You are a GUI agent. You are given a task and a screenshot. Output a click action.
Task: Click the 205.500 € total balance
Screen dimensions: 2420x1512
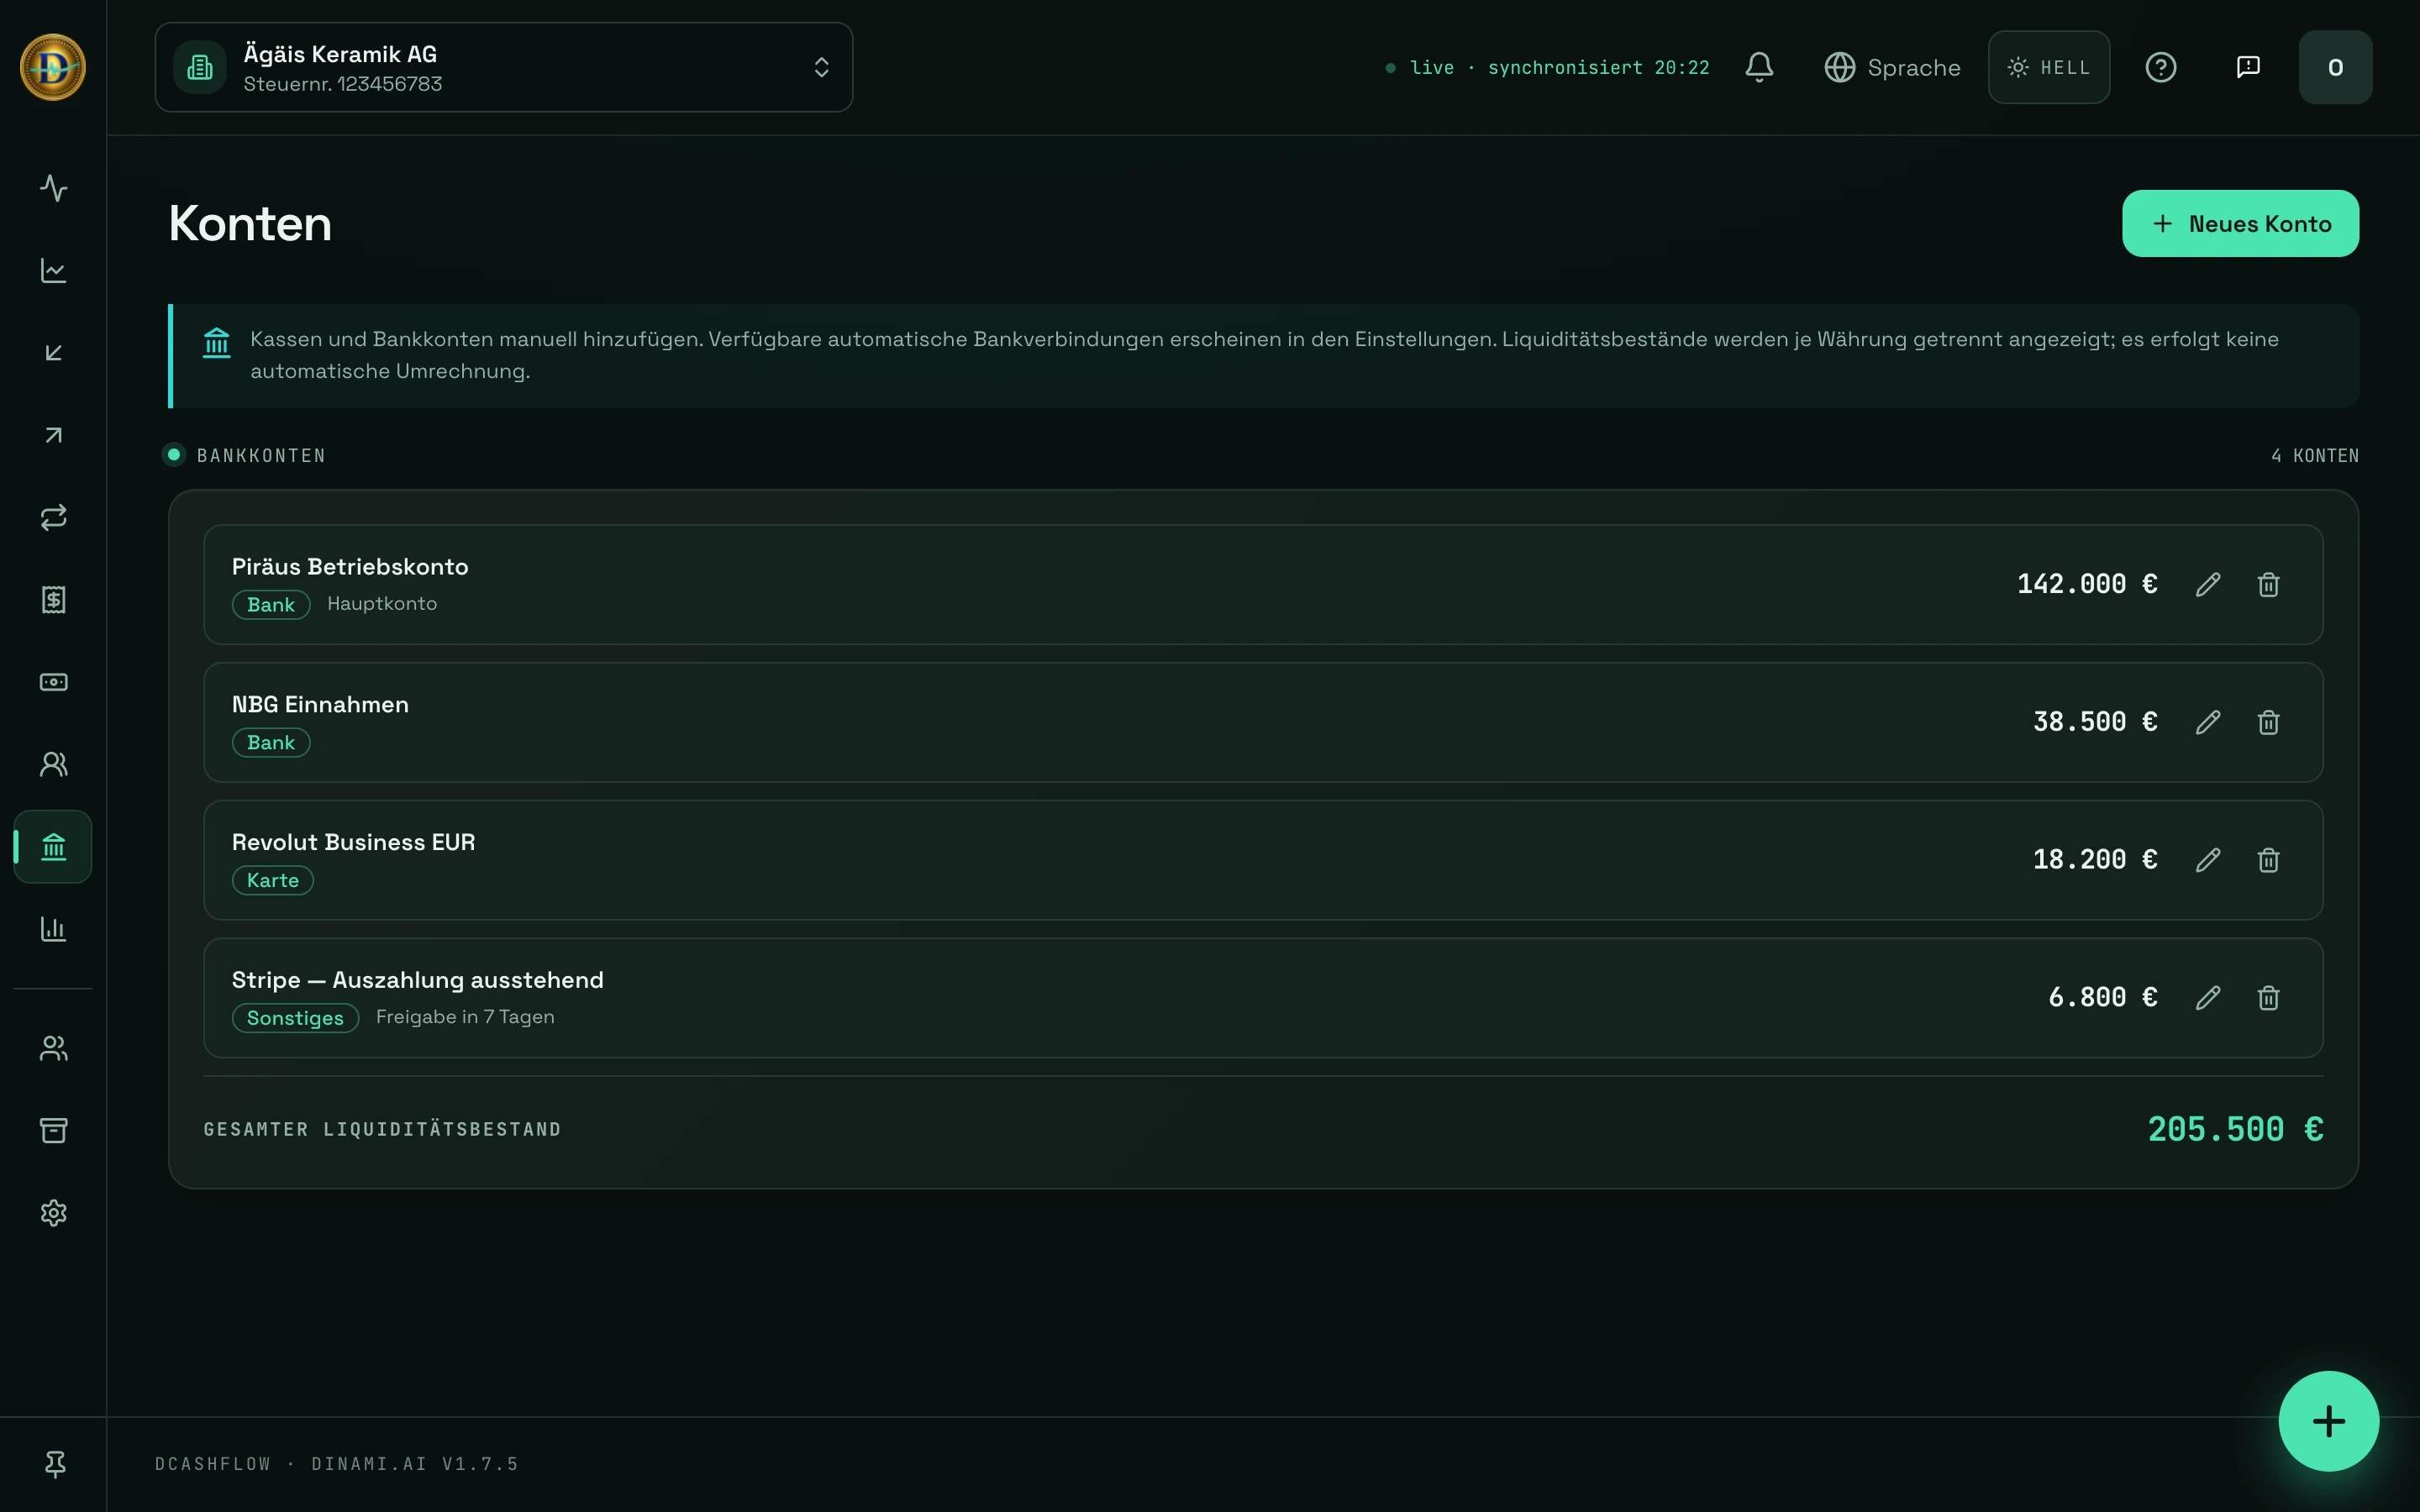coord(2235,1129)
